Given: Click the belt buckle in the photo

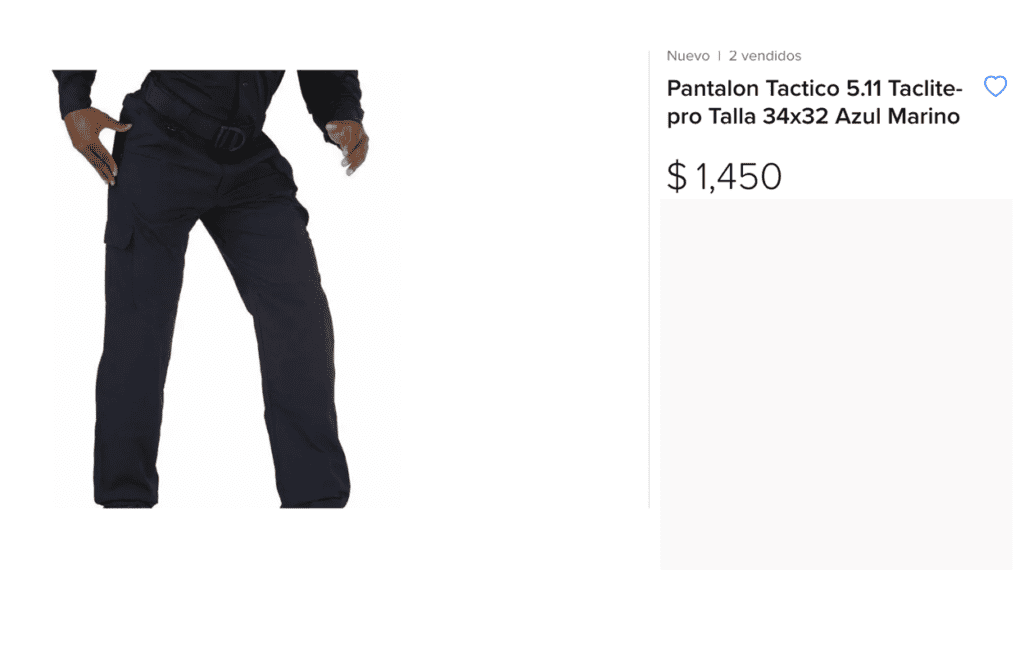Looking at the screenshot, I should [x=230, y=138].
